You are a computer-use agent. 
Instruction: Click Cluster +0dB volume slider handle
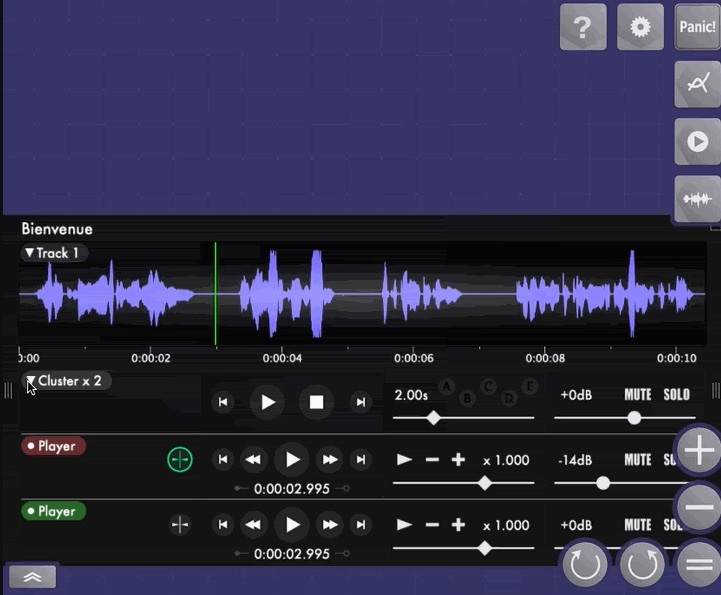(634, 418)
